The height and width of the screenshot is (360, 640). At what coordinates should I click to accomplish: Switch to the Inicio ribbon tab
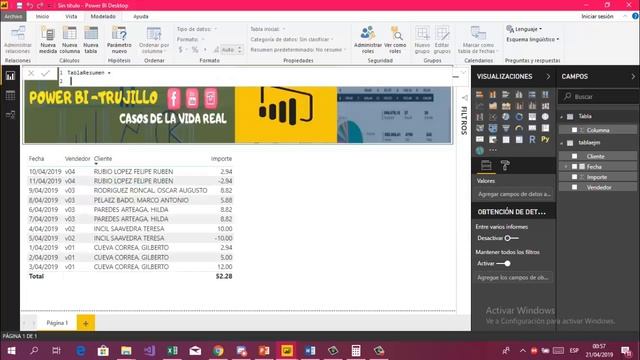[x=42, y=16]
